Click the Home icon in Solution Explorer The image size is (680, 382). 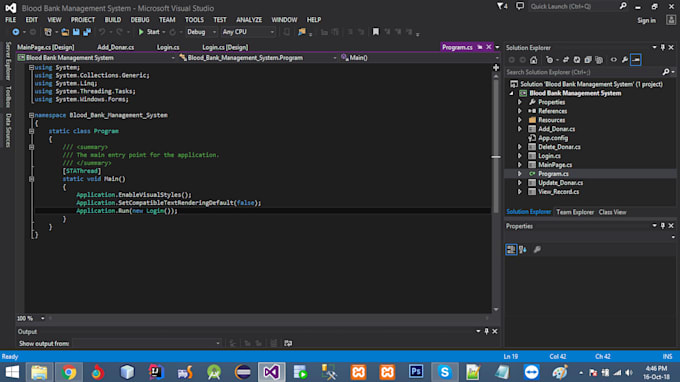tap(533, 60)
